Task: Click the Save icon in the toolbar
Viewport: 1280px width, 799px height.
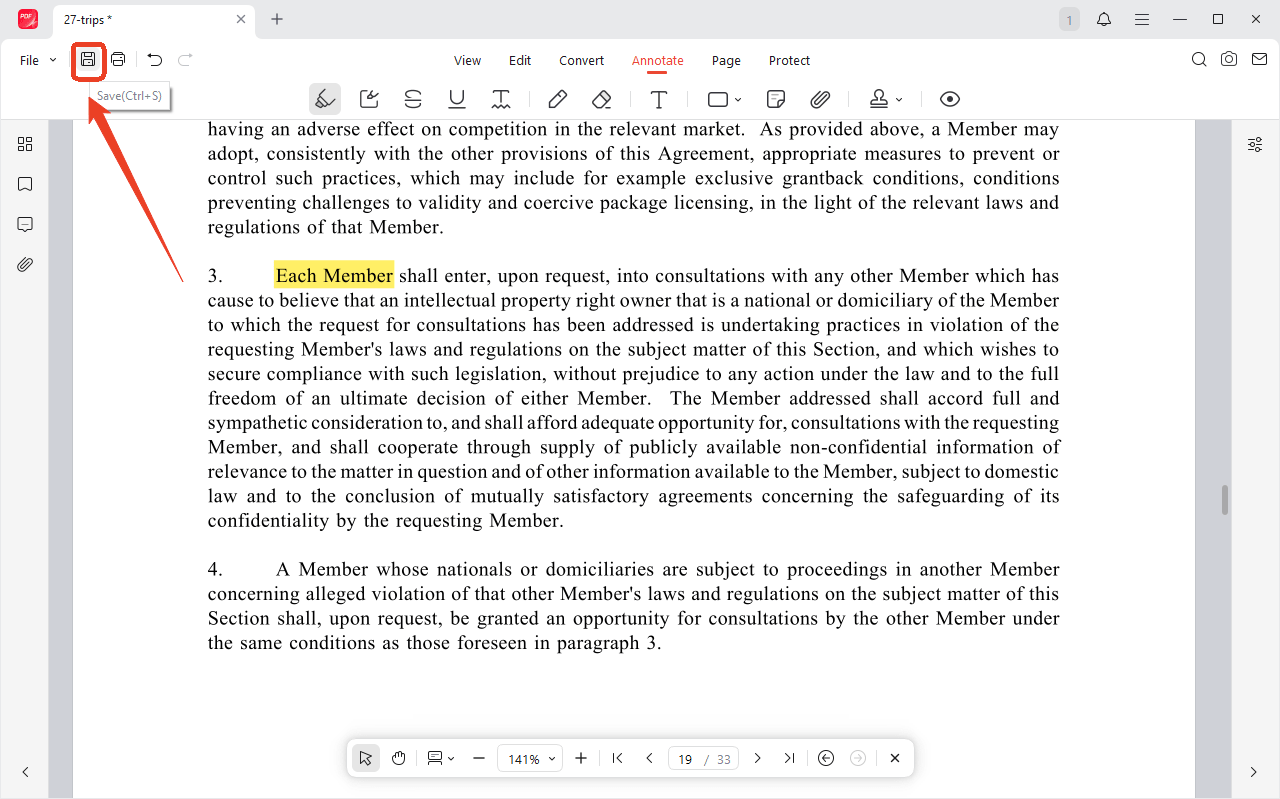Action: click(x=88, y=60)
